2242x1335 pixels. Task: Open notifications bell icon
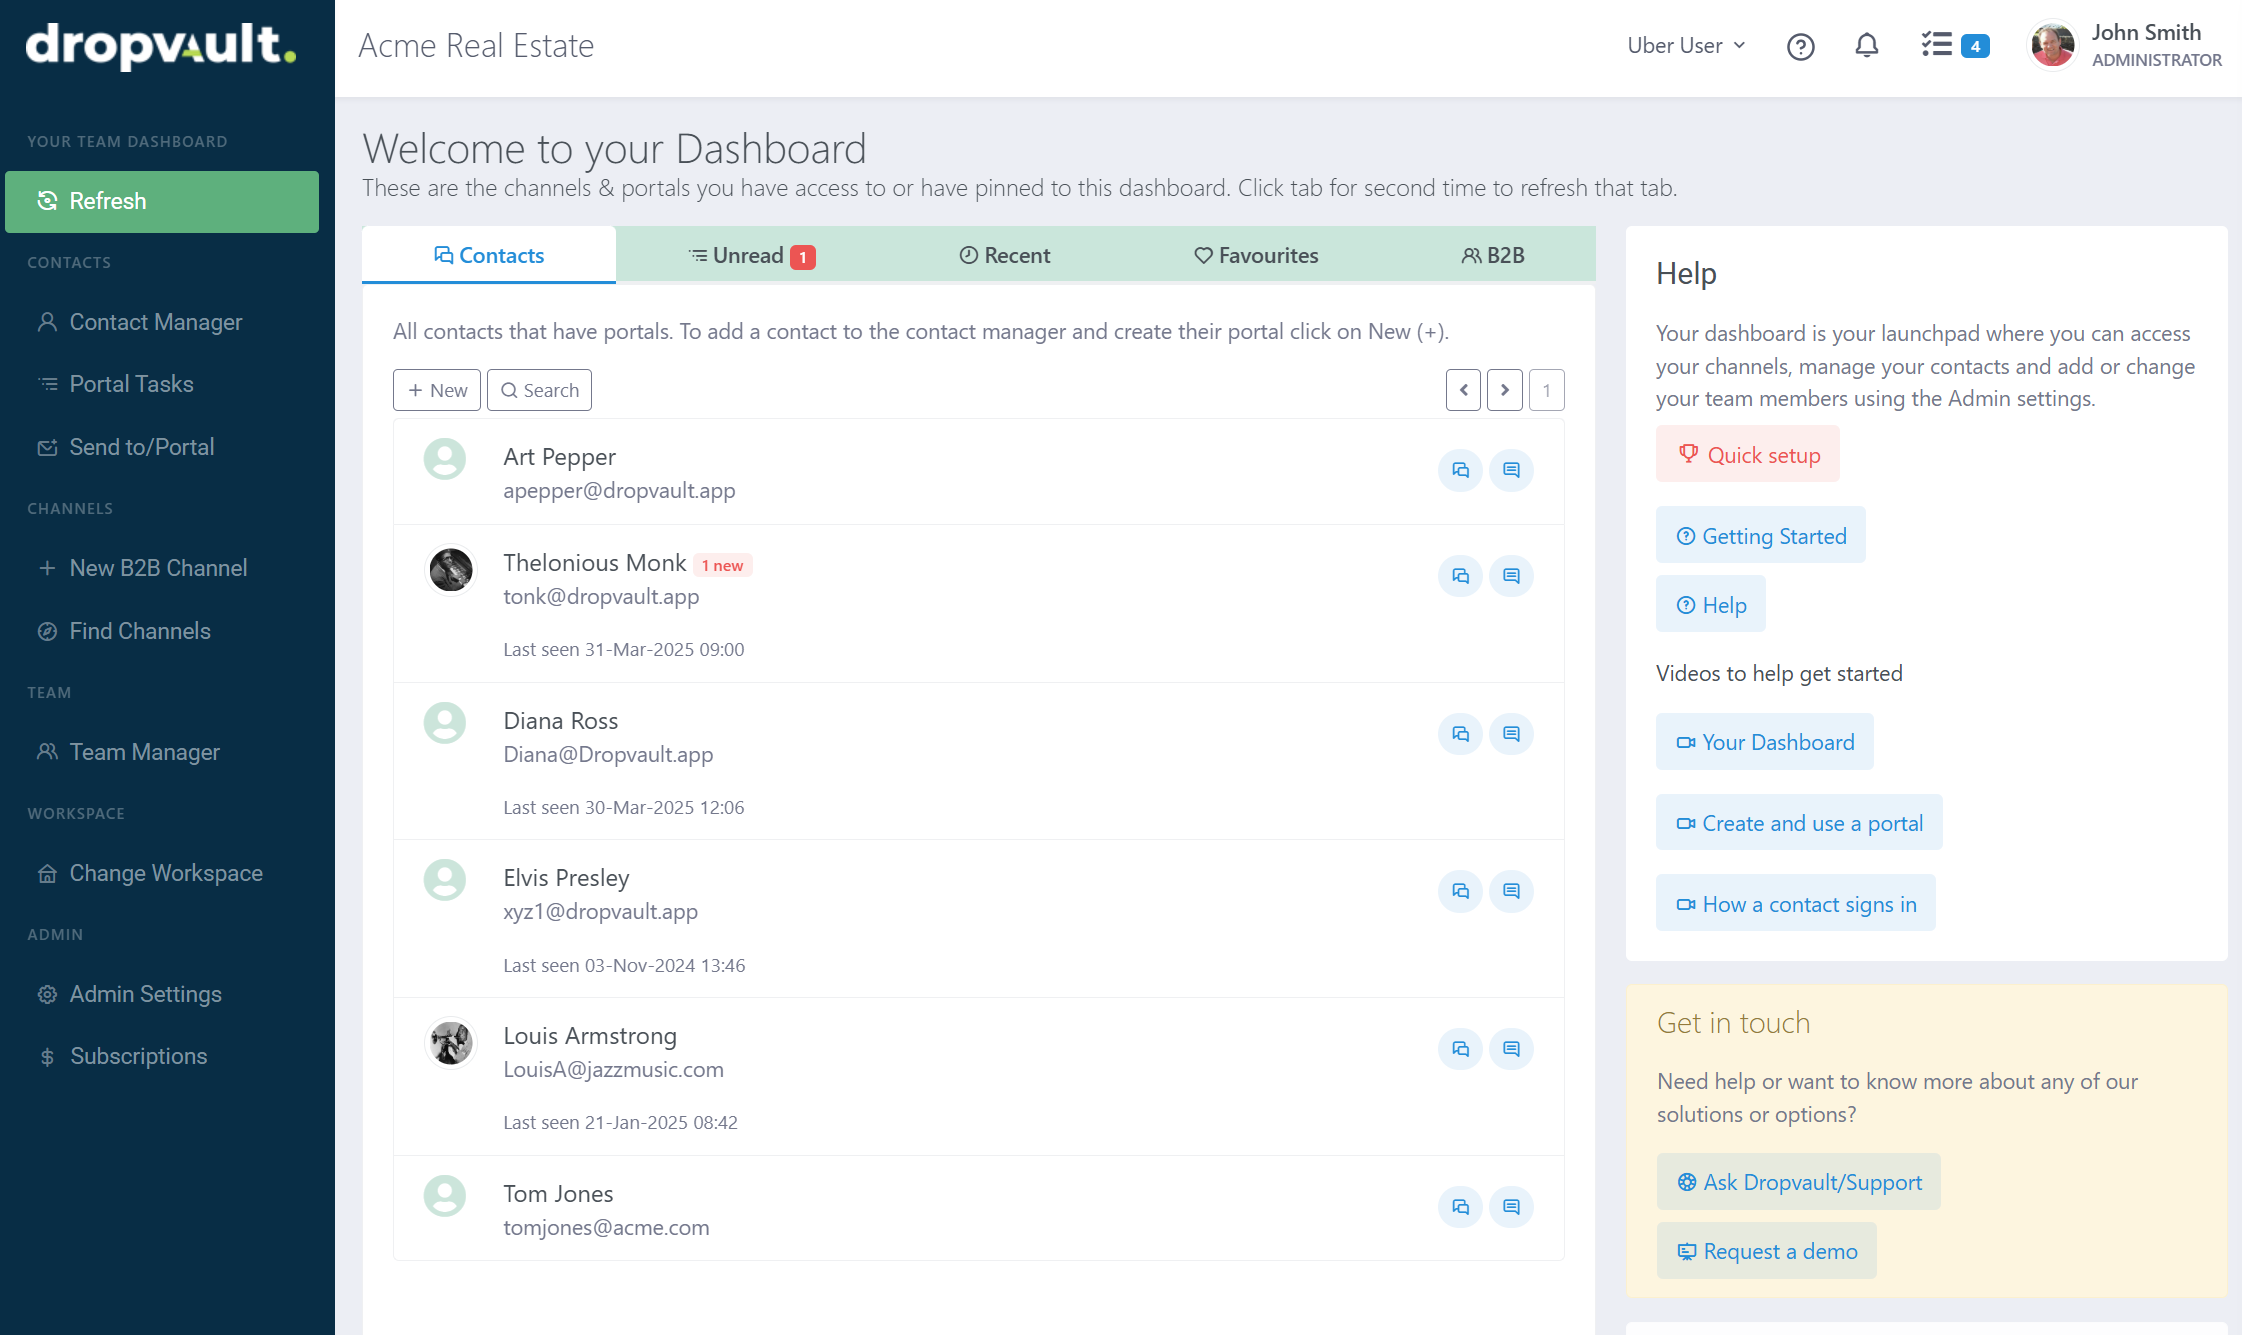1866,46
